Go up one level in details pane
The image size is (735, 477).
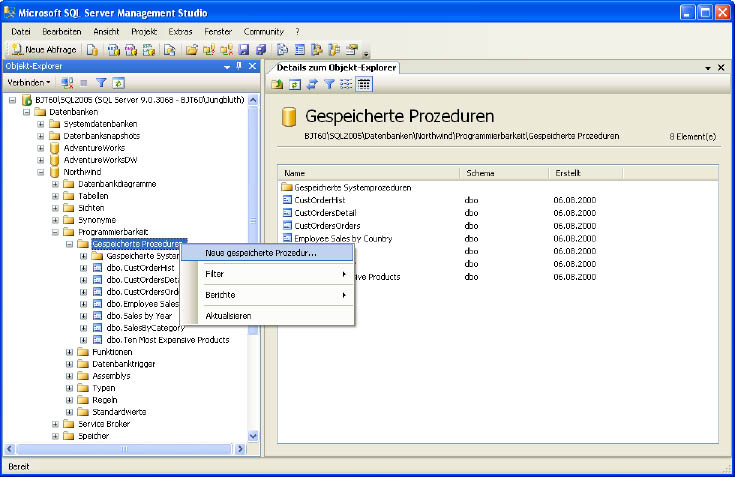[x=277, y=84]
